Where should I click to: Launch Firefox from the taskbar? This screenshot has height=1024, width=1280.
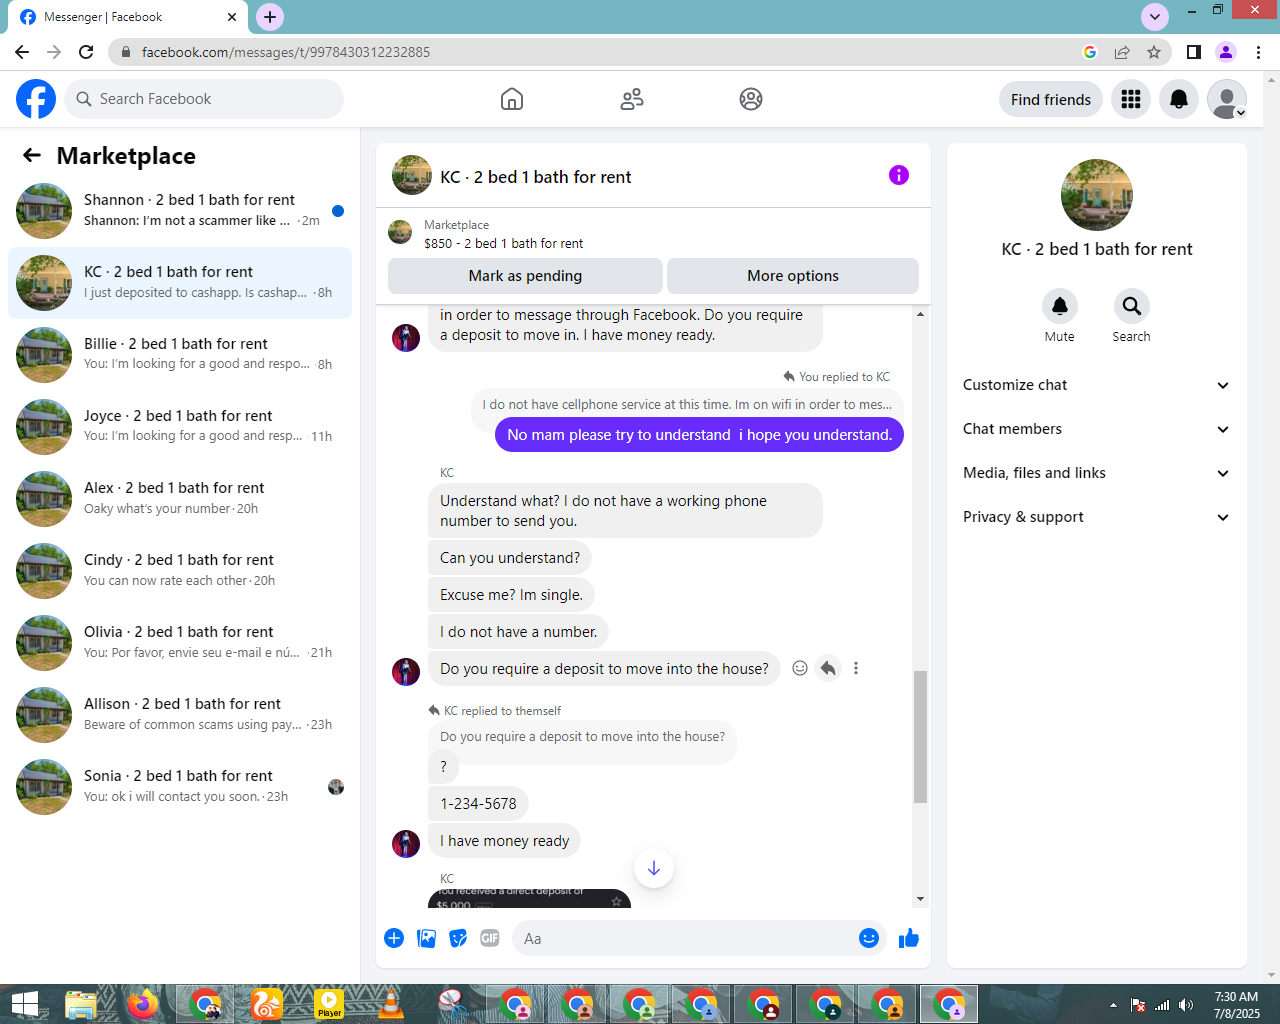point(143,1004)
